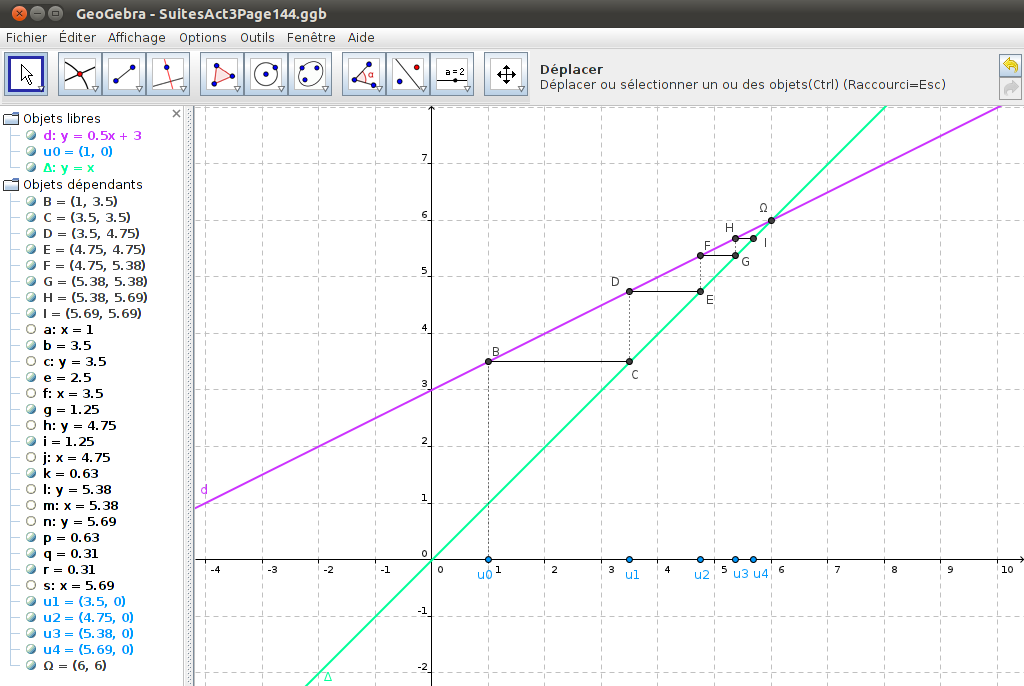Image resolution: width=1024 pixels, height=686 pixels.
Task: Open the Outils menu
Action: [x=257, y=37]
